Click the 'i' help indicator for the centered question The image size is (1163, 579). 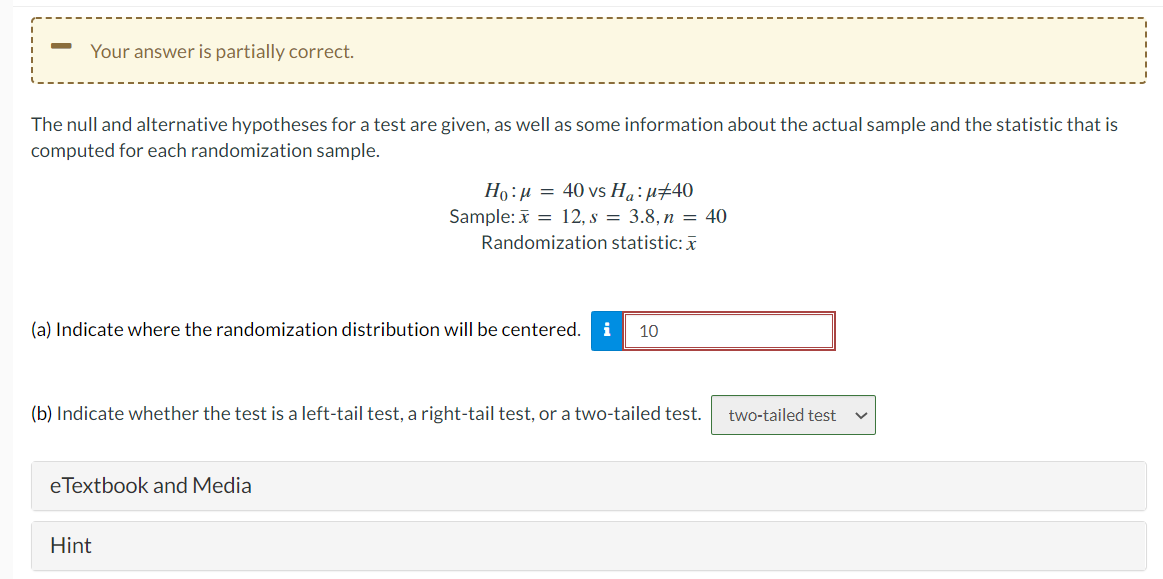tap(608, 330)
